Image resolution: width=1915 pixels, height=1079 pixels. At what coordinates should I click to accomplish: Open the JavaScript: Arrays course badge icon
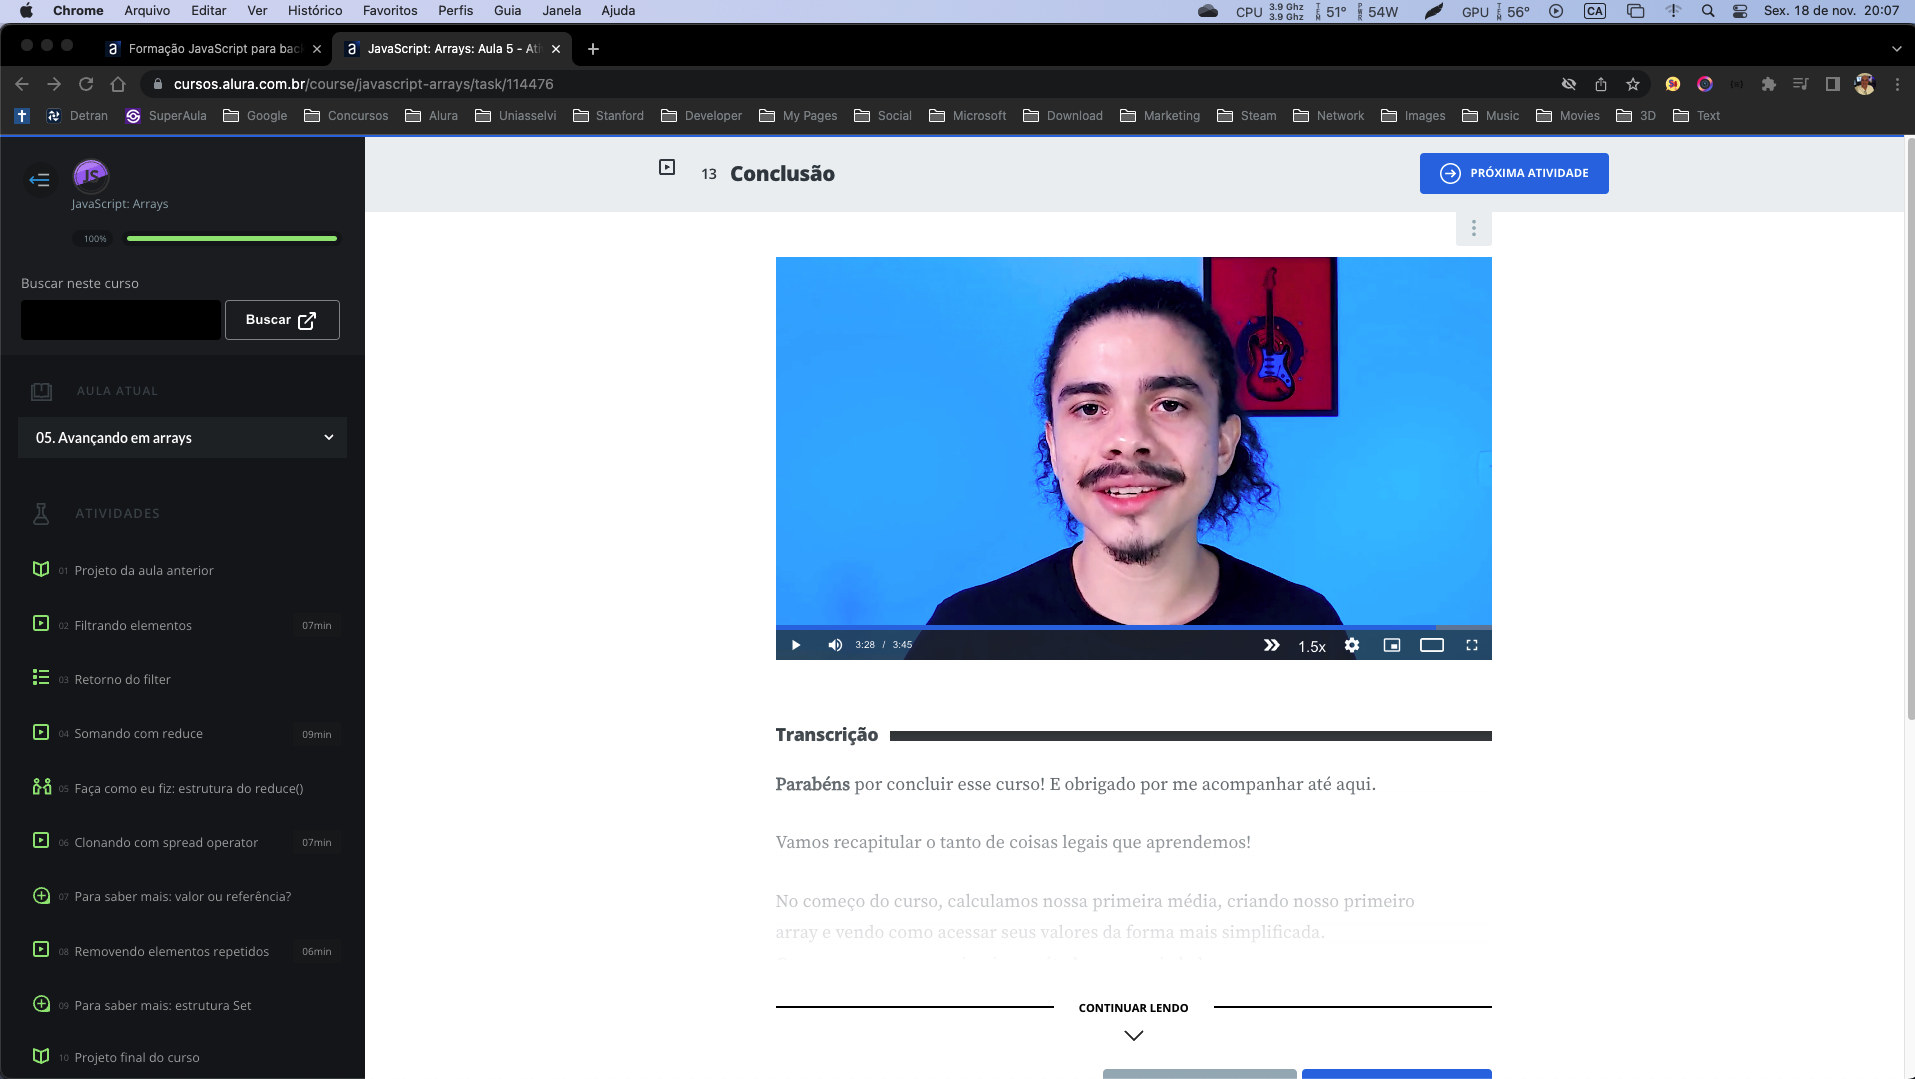pyautogui.click(x=91, y=175)
